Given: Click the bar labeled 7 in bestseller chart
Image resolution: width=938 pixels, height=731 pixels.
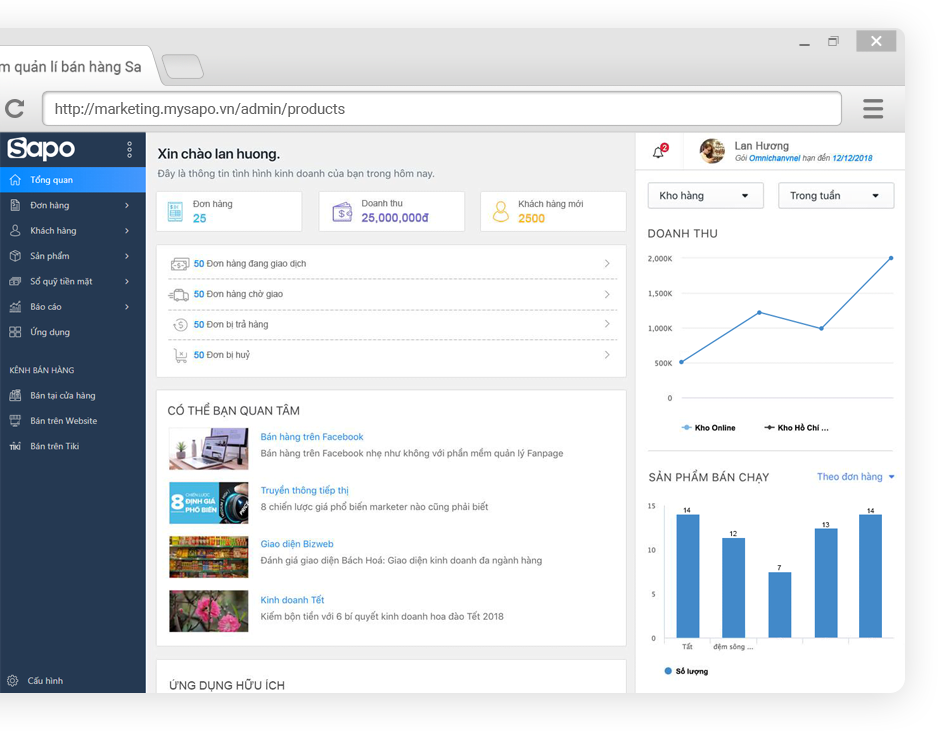Looking at the screenshot, I should point(779,604).
